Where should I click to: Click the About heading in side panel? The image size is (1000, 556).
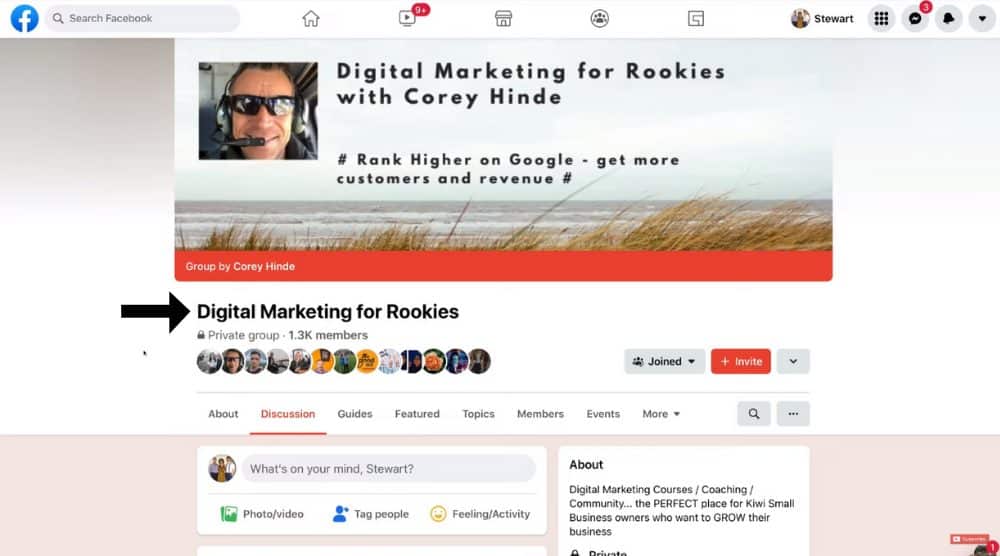pos(586,465)
